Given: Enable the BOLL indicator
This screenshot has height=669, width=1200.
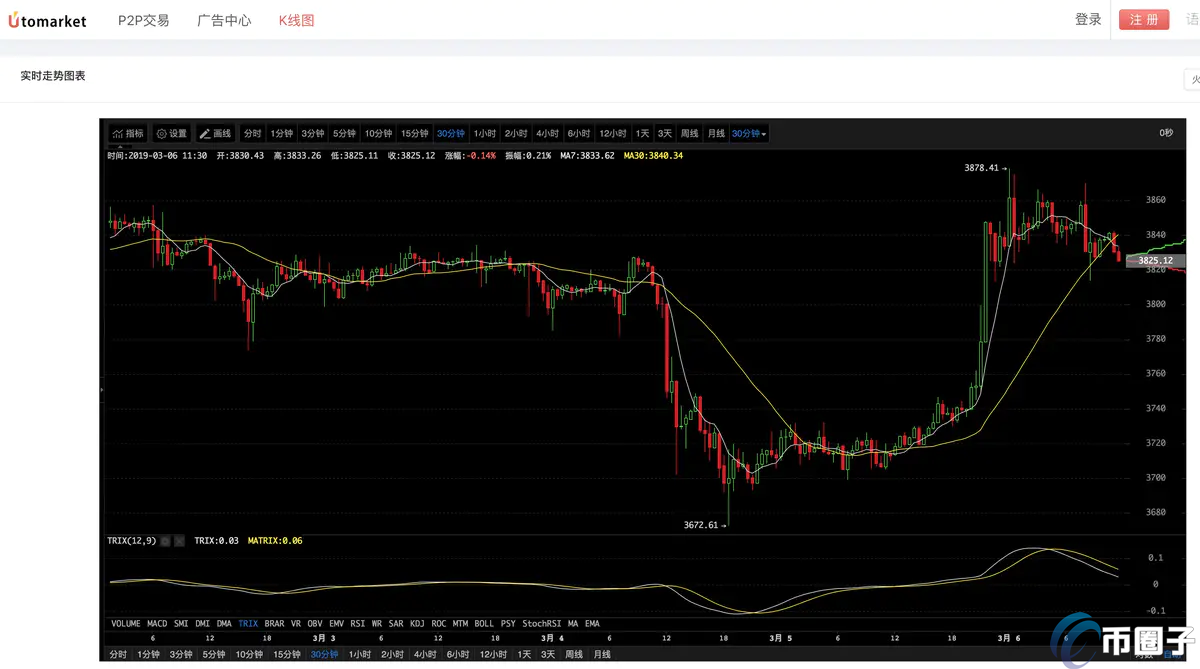Looking at the screenshot, I should (x=484, y=624).
